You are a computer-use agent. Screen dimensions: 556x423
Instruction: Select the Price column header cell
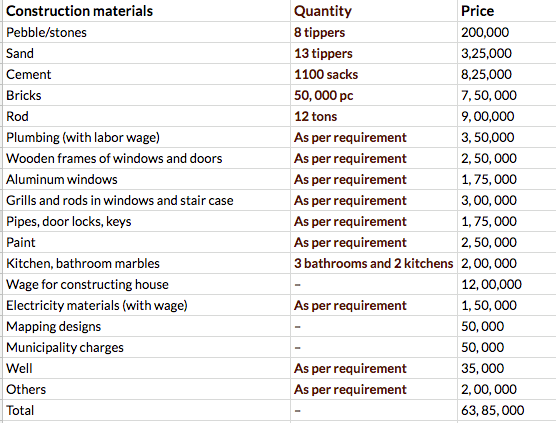(507, 11)
